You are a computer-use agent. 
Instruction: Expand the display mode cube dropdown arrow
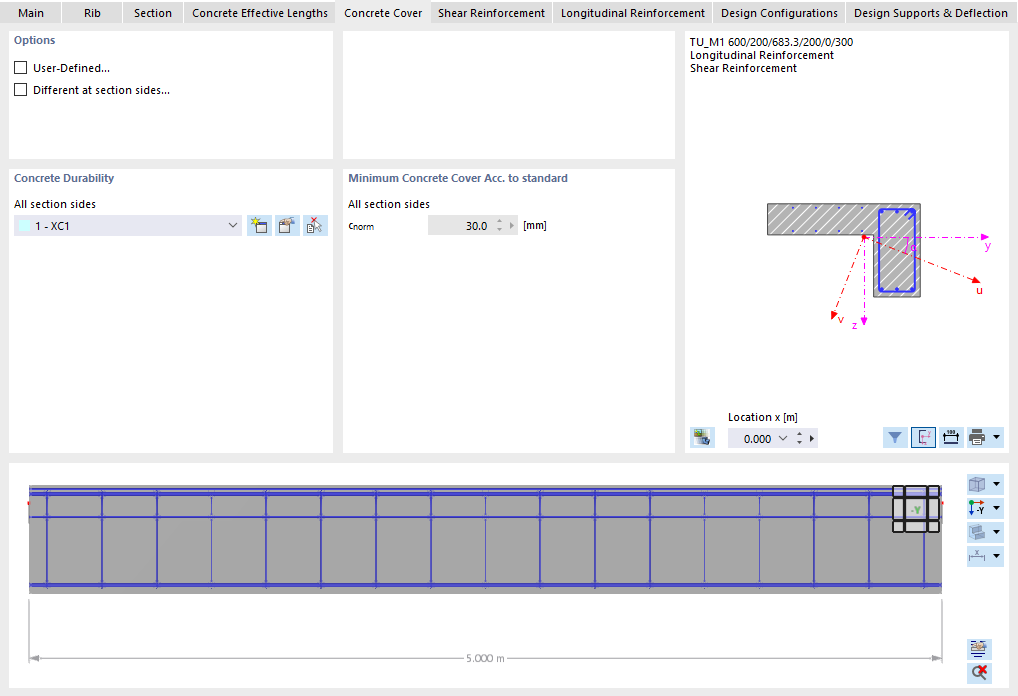click(997, 484)
